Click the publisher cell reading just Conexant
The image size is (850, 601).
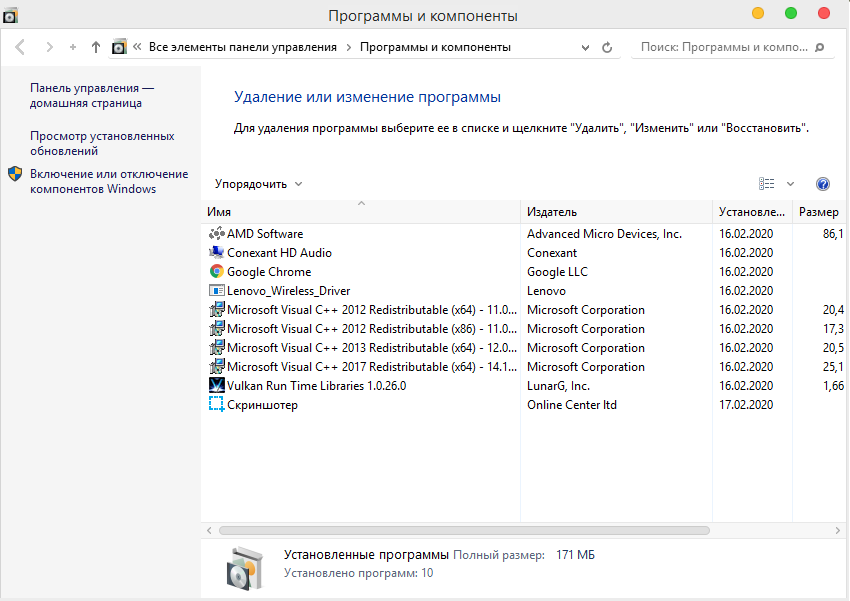pyautogui.click(x=552, y=253)
